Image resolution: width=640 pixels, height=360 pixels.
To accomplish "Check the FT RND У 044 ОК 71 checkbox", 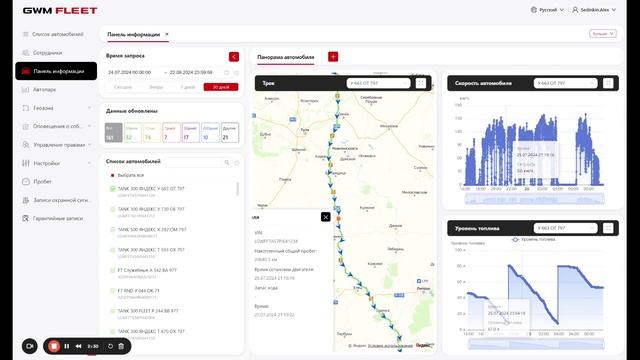I will point(113,291).
